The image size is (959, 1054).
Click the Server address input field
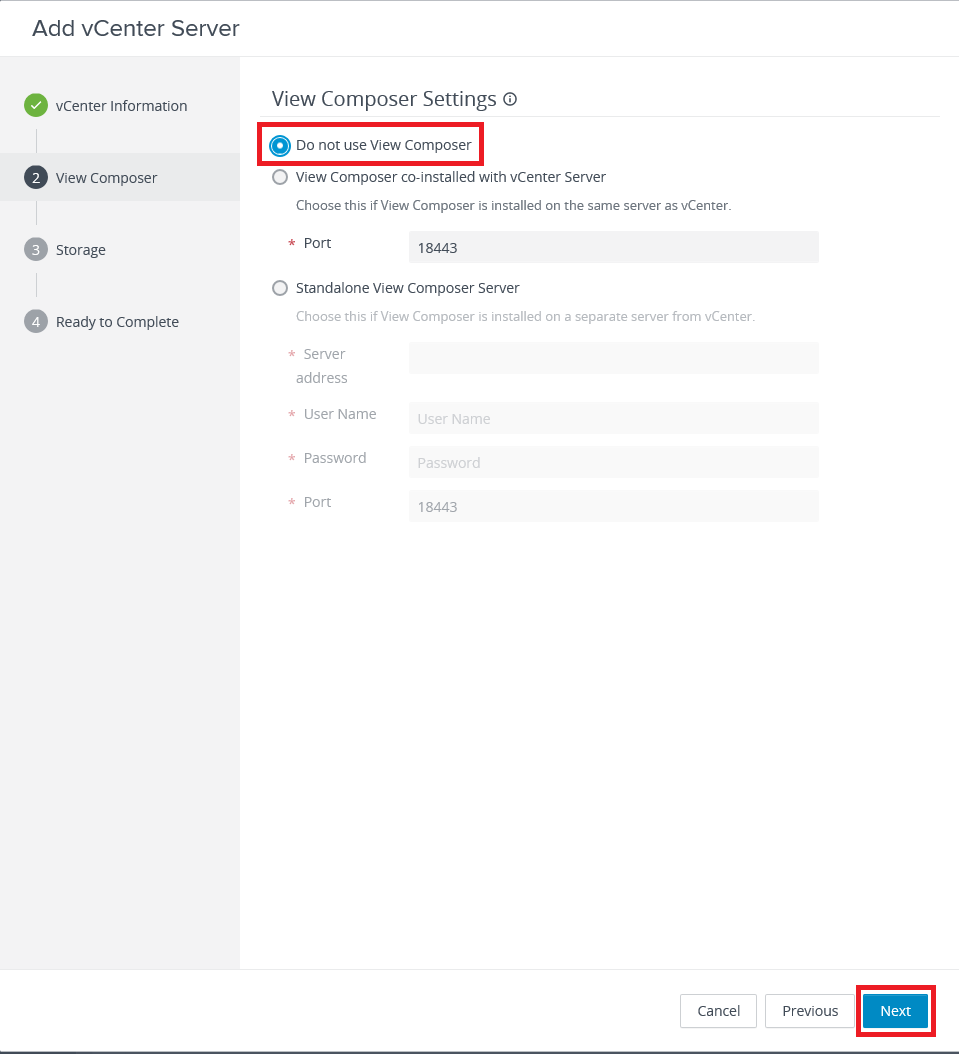click(613, 358)
